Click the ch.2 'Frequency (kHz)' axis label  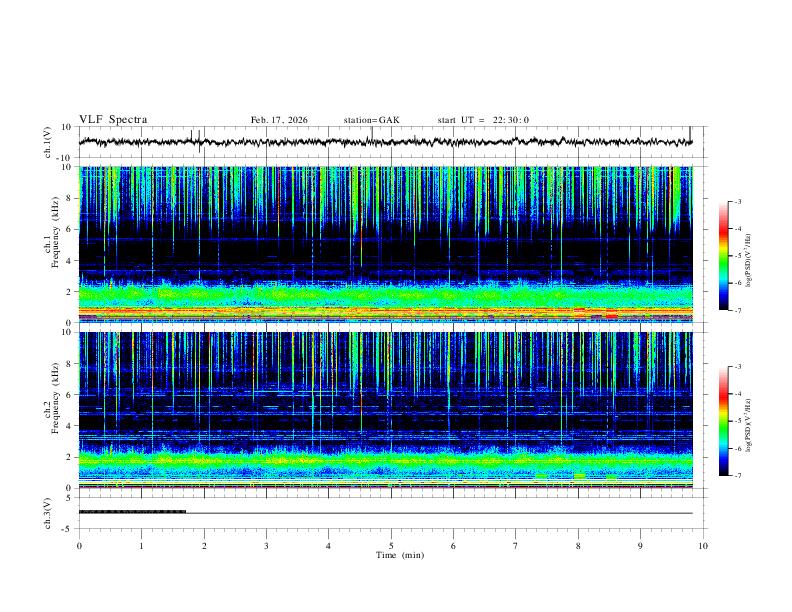point(55,398)
